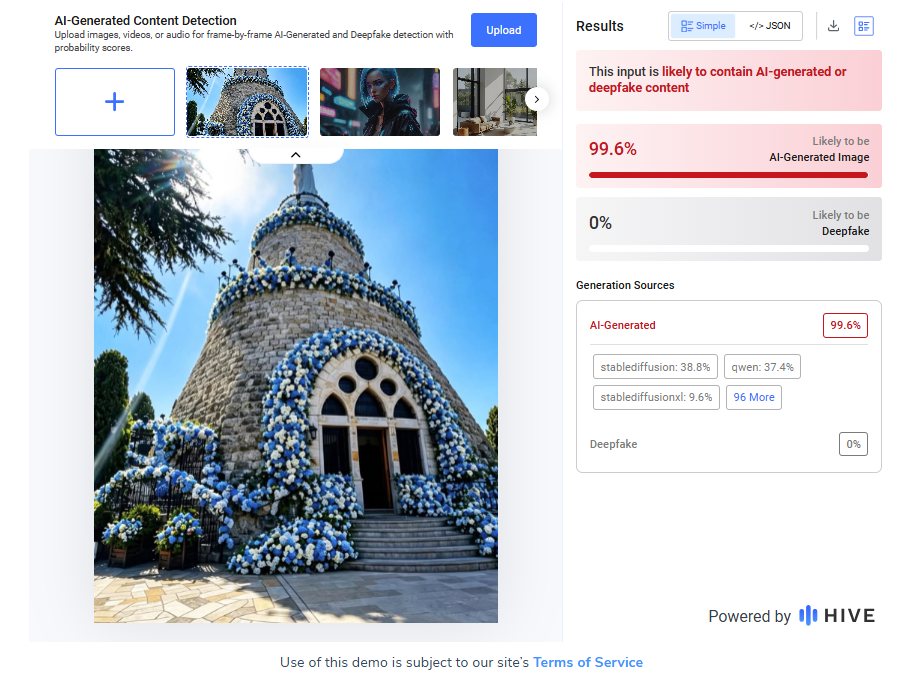This screenshot has width=918, height=684.
Task: Click the stablediffusionxl 9.6% tag
Action: pos(656,397)
